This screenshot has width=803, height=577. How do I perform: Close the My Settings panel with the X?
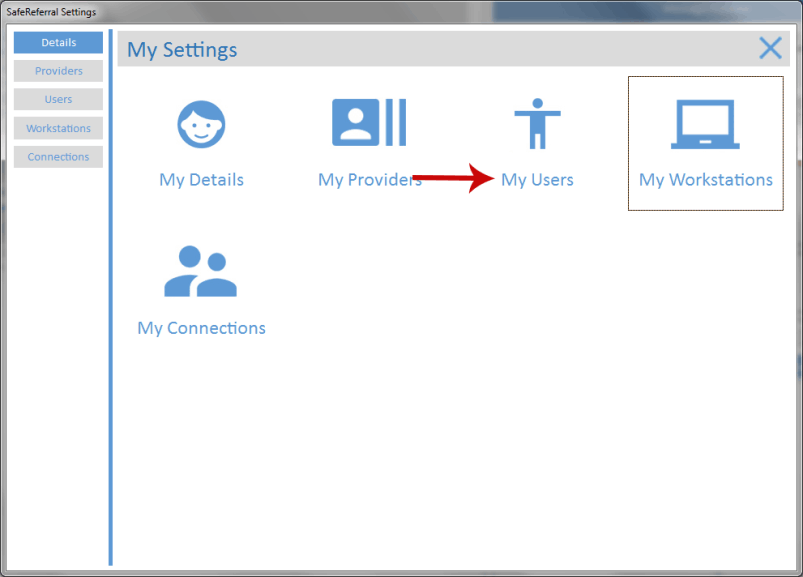point(770,48)
